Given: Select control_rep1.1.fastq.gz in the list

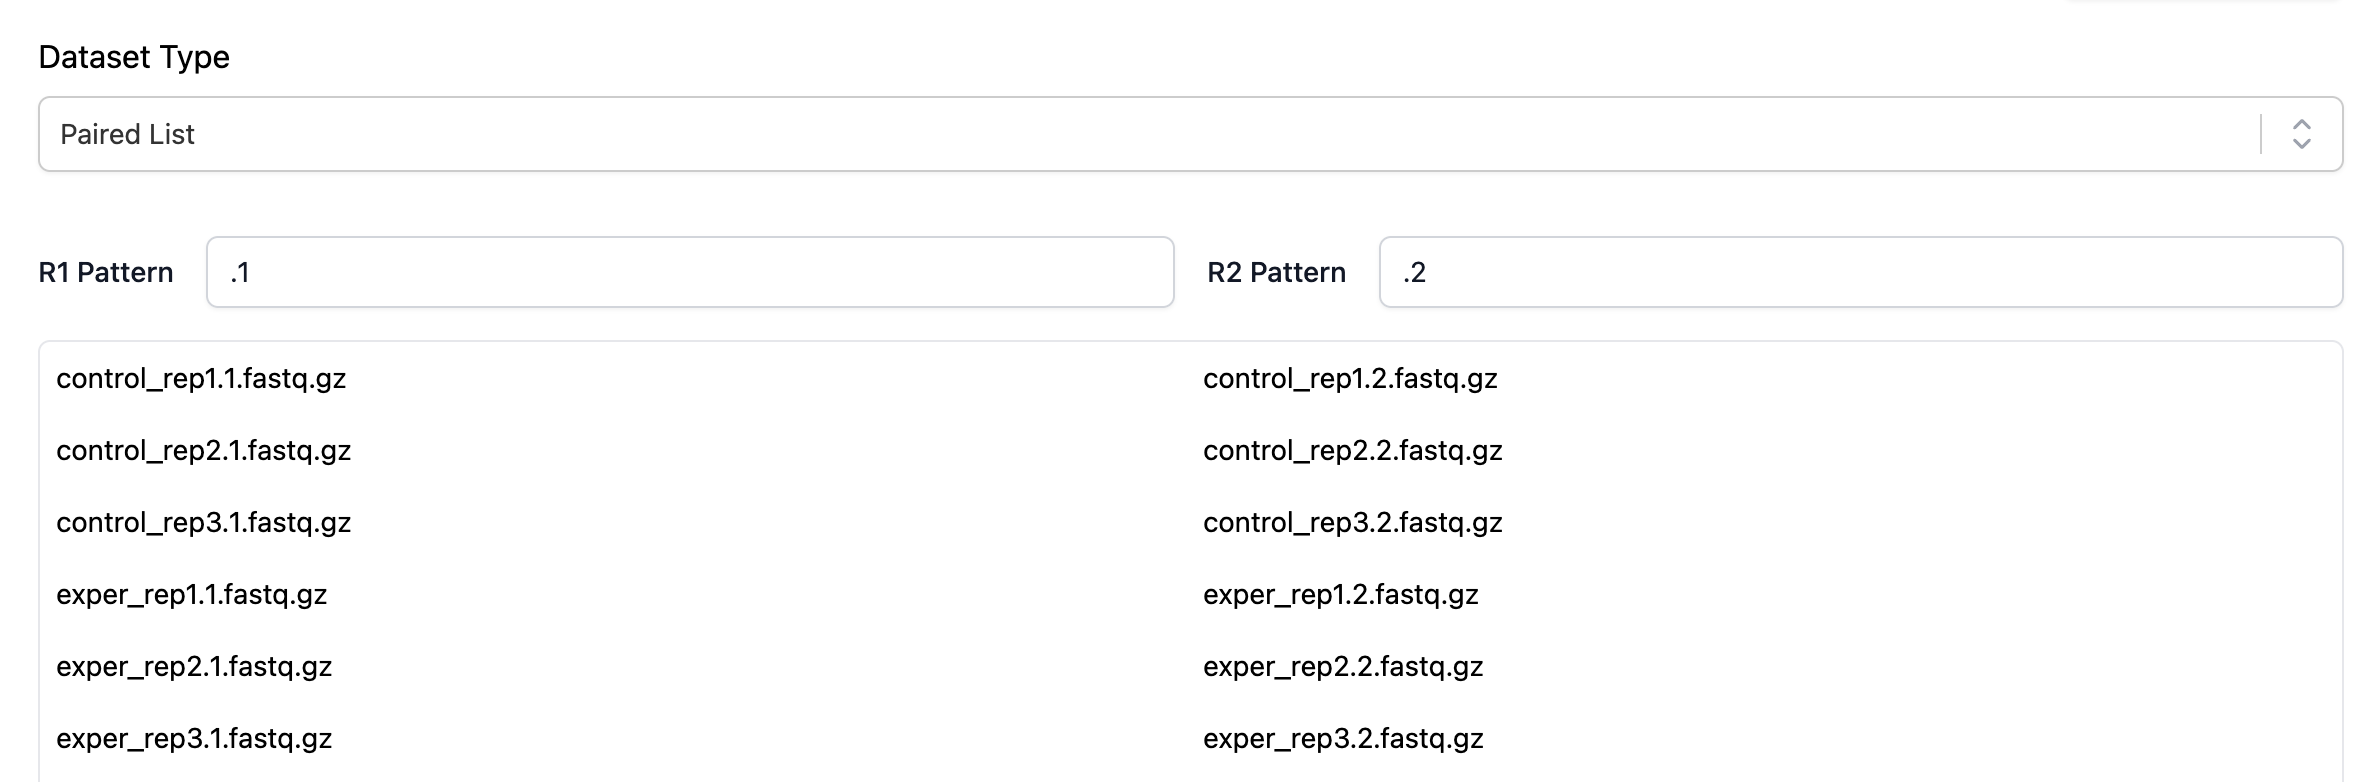Looking at the screenshot, I should point(201,379).
